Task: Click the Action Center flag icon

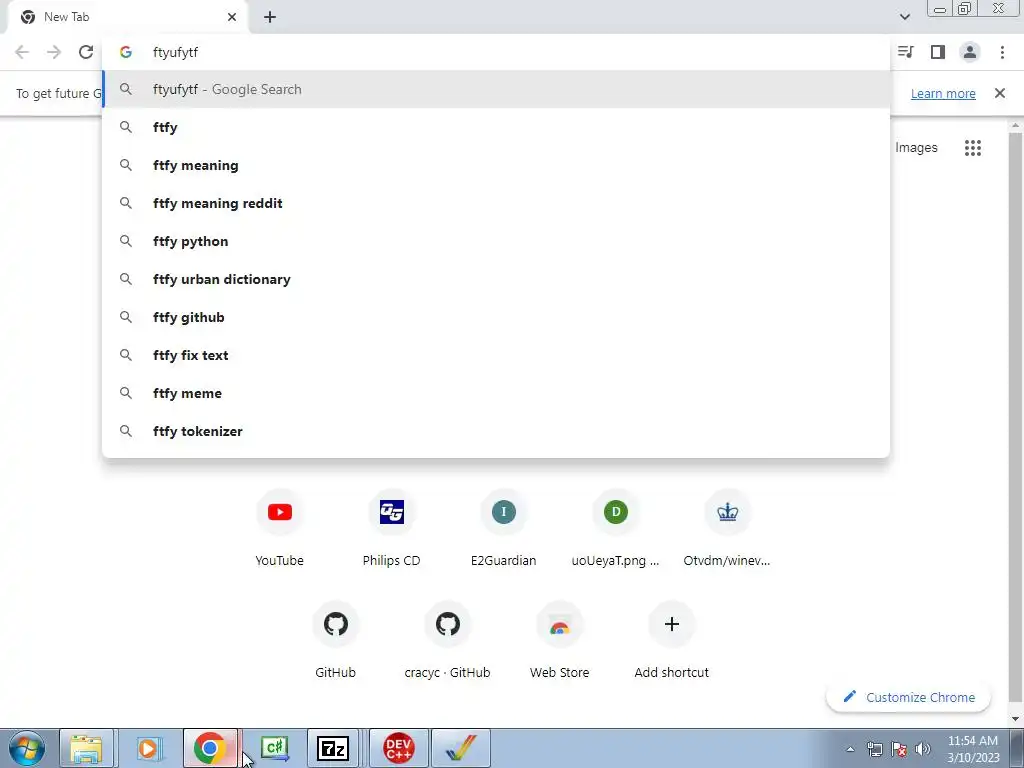Action: point(899,749)
